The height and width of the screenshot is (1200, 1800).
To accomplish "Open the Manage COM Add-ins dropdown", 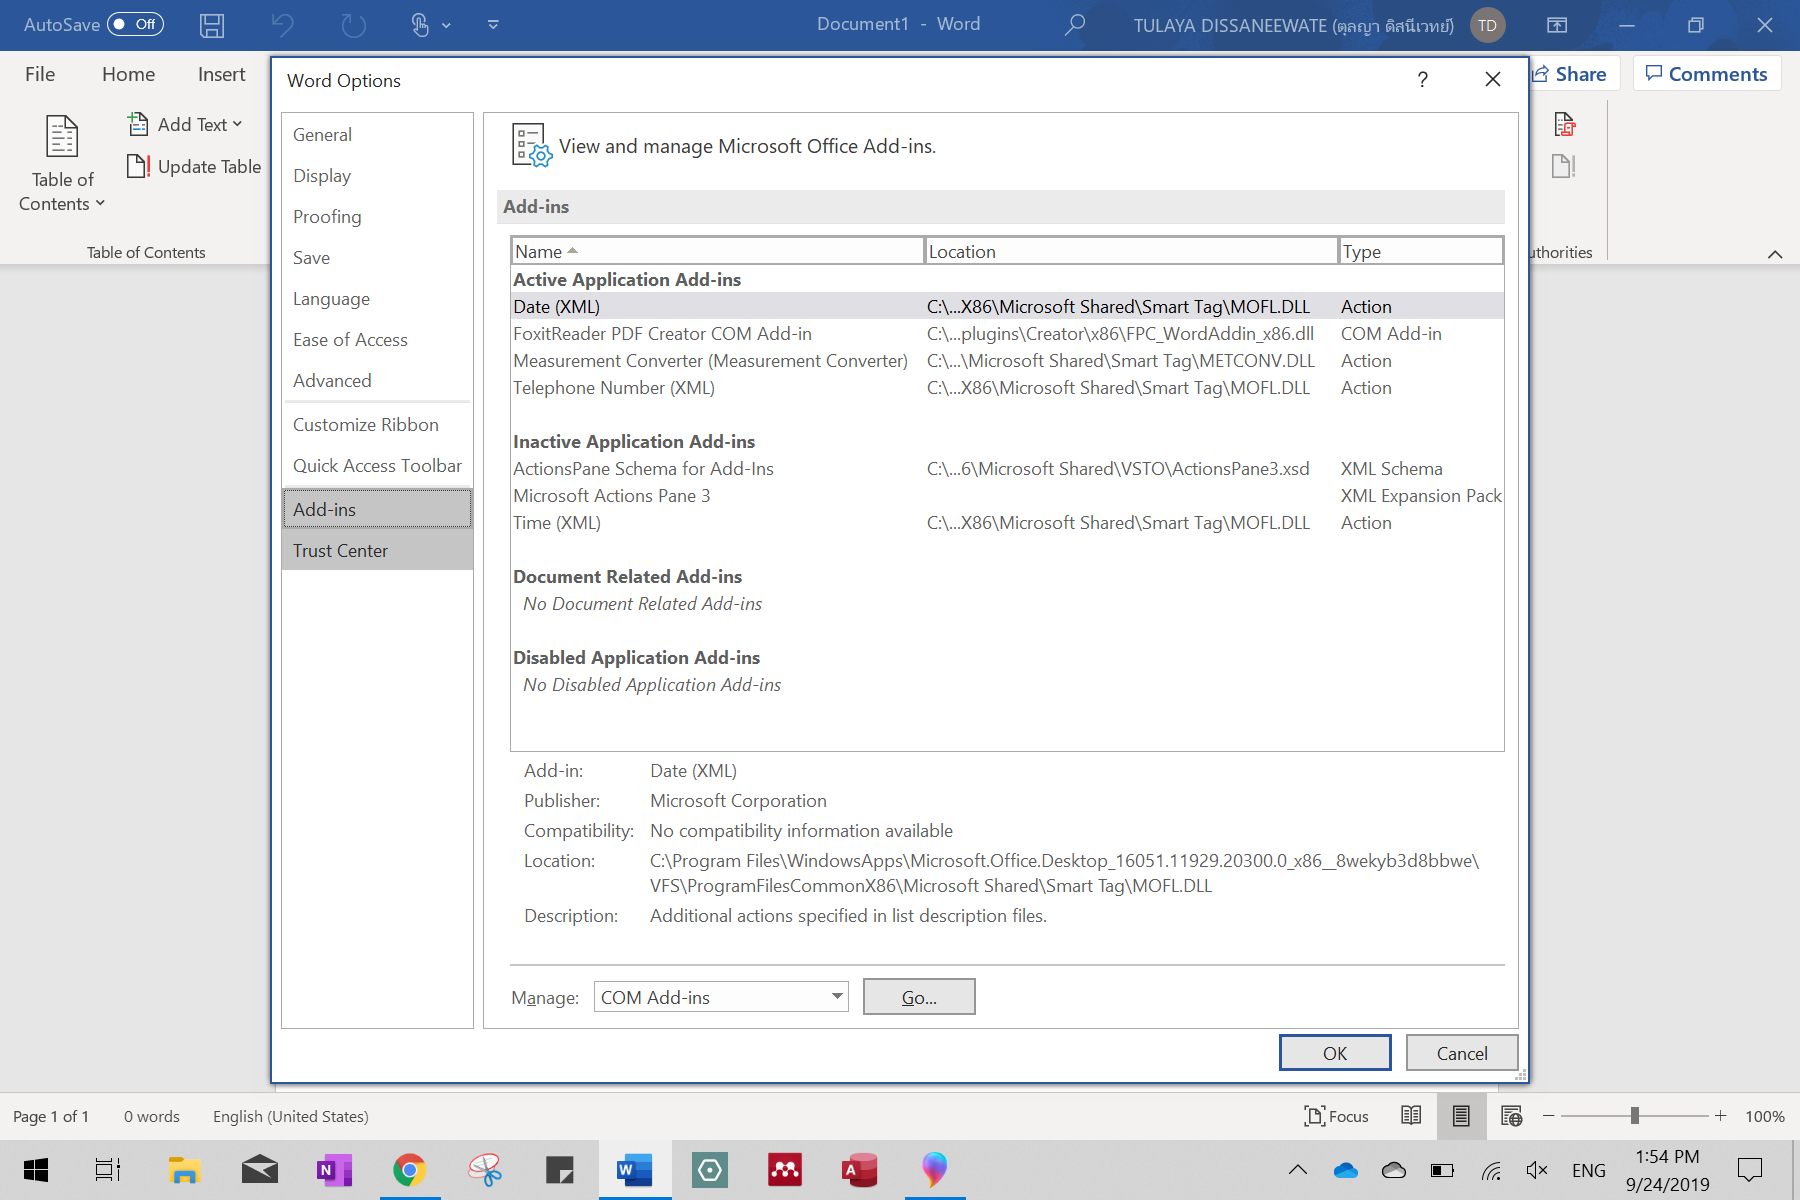I will pos(721,997).
